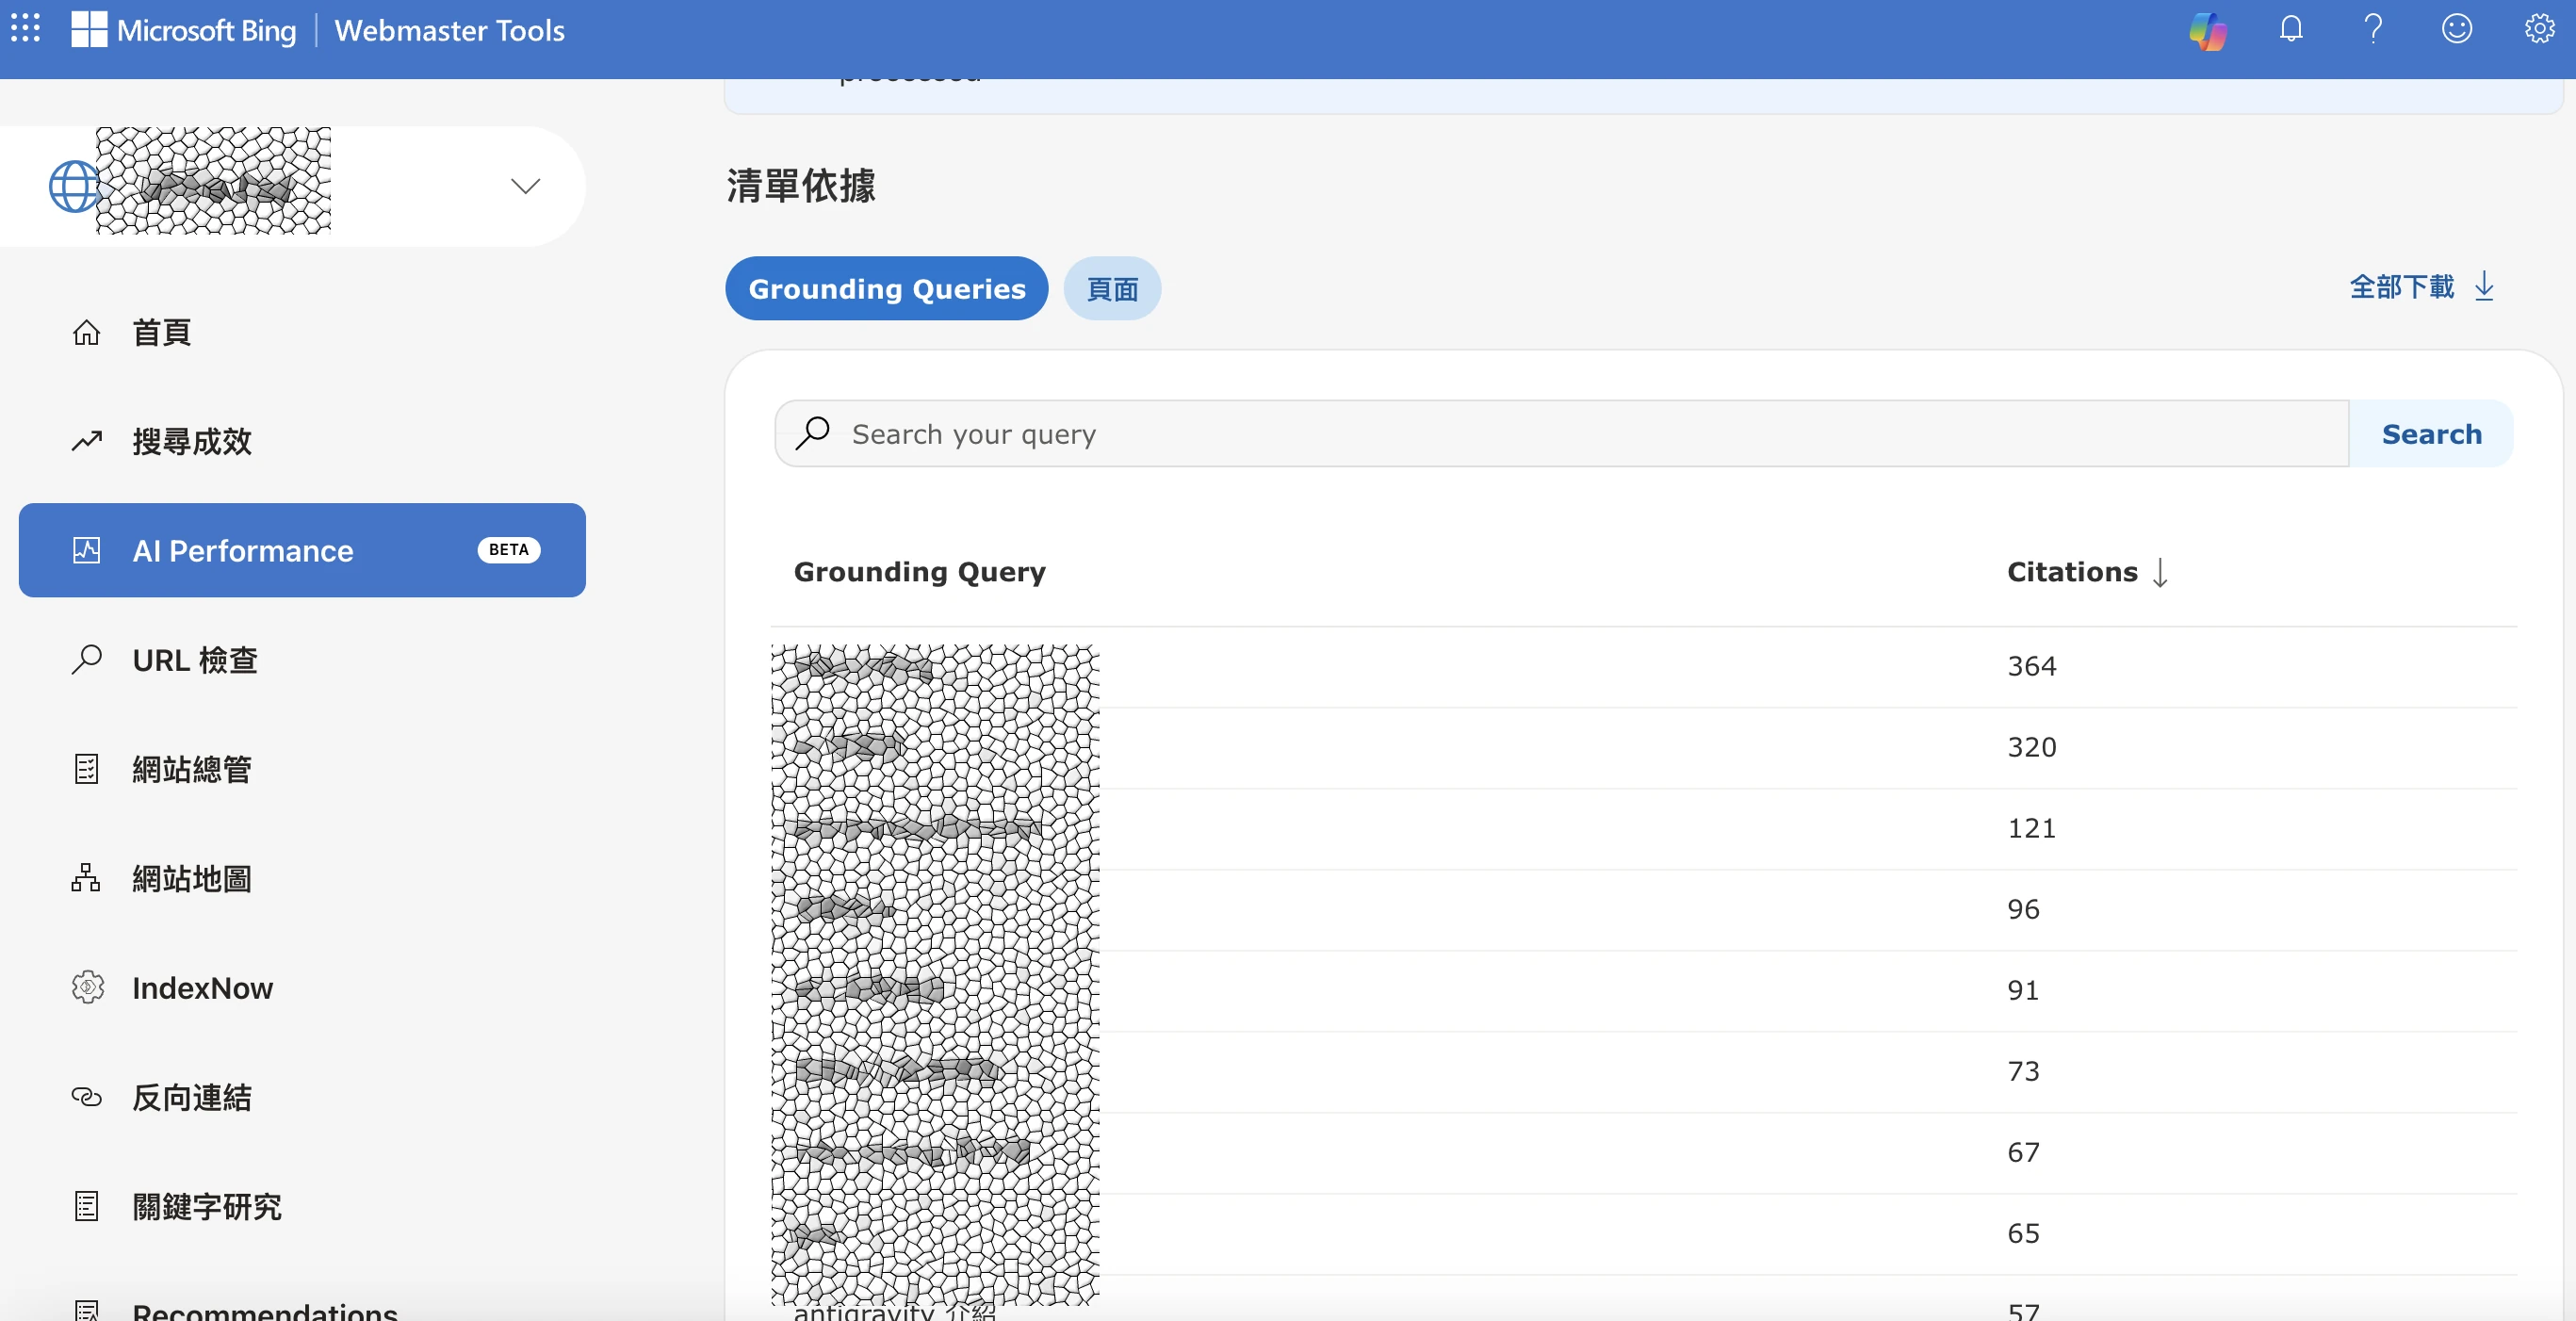Click the download arrow next to 全部下載
Viewport: 2576px width, 1321px height.
2485,288
